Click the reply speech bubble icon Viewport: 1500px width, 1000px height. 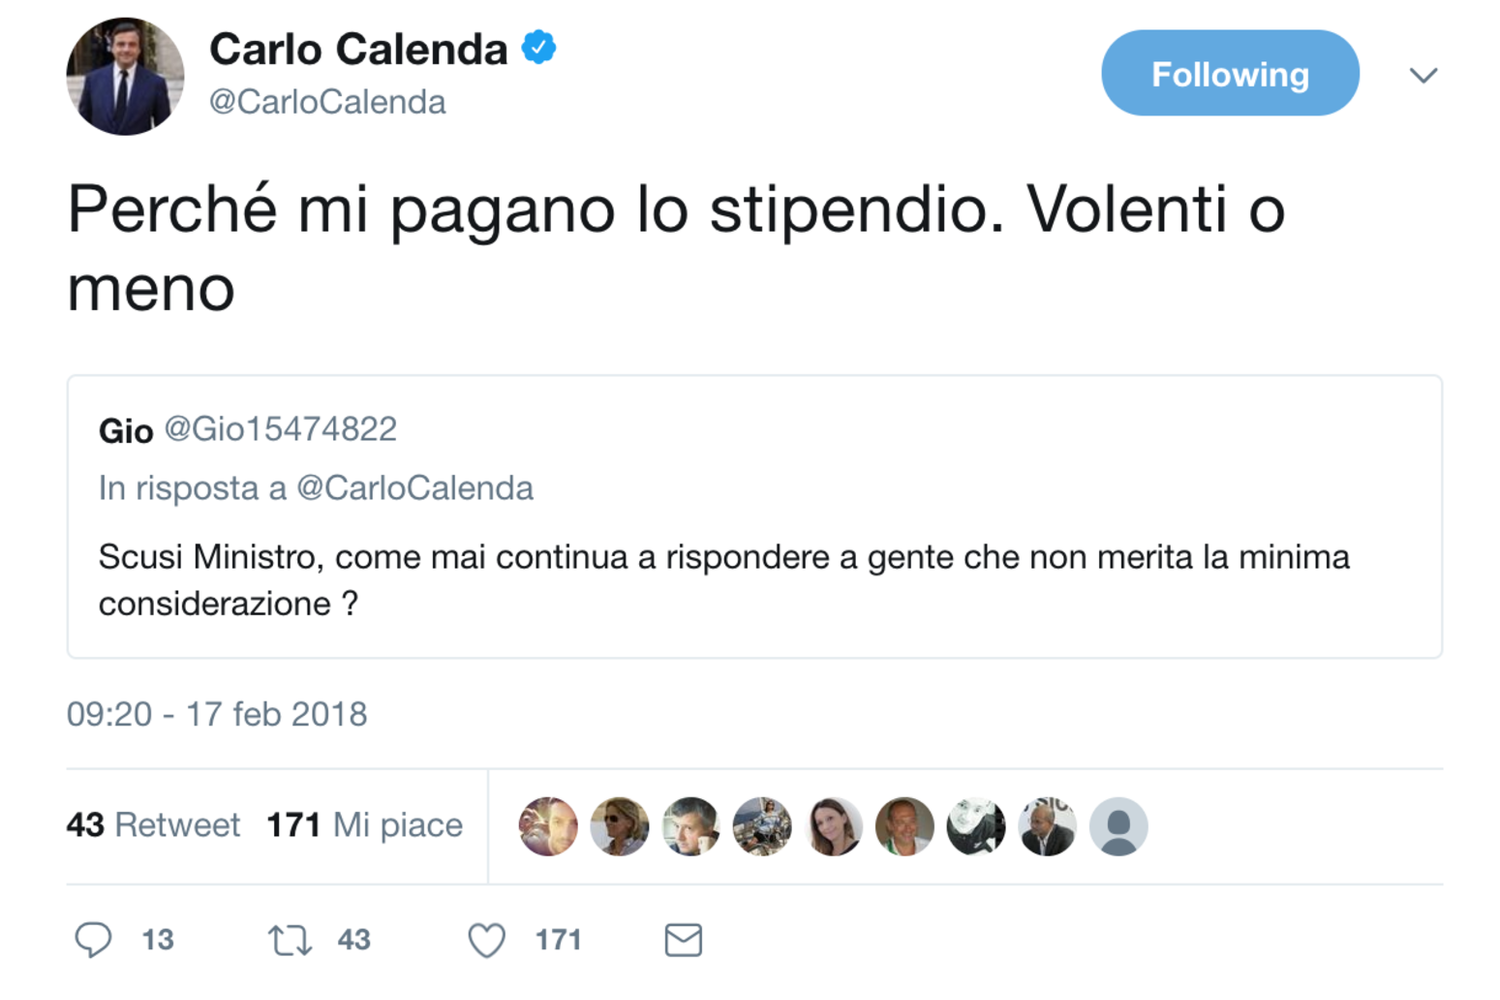[93, 940]
